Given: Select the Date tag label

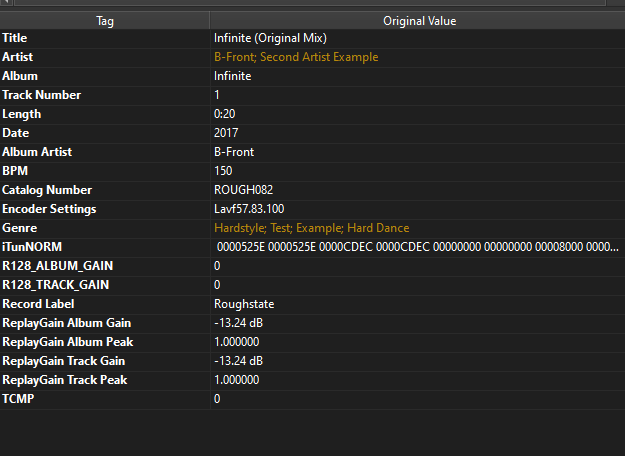Looking at the screenshot, I should [x=16, y=133].
